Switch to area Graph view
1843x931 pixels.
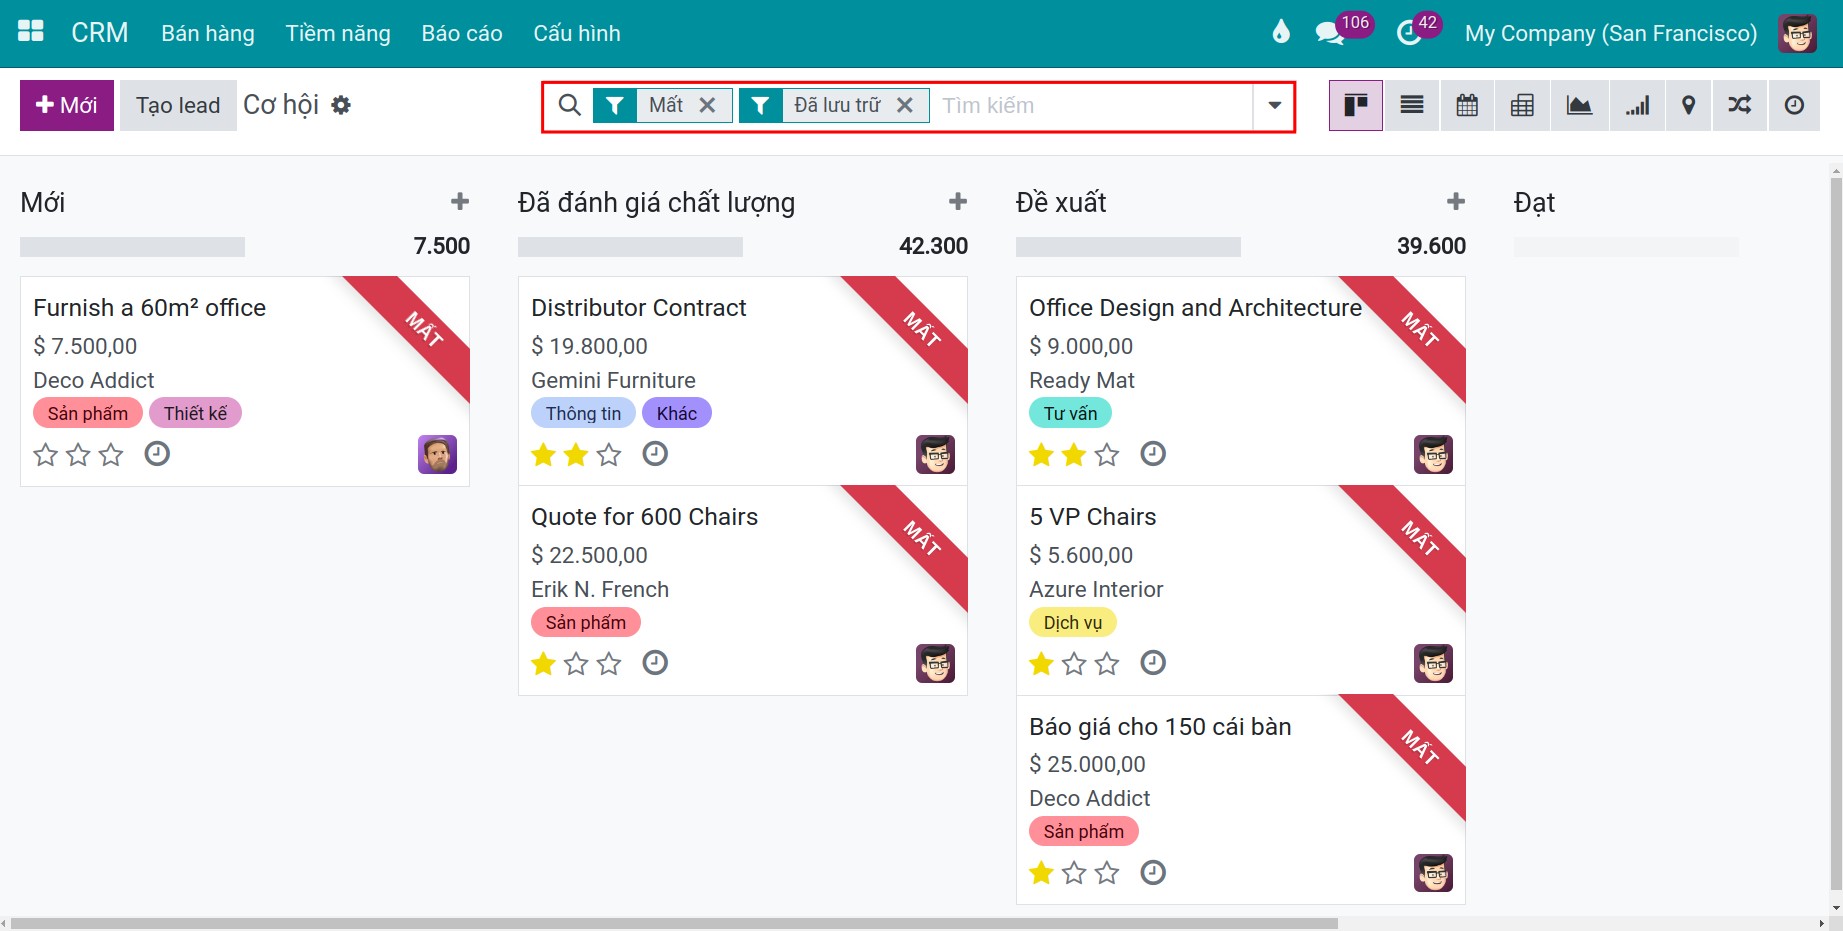pos(1579,105)
